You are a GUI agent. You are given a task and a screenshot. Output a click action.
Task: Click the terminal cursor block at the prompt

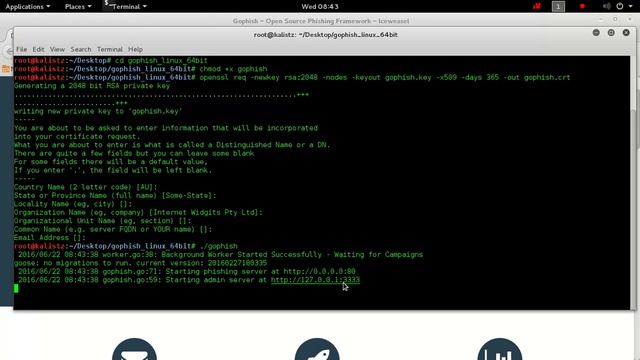point(16,289)
